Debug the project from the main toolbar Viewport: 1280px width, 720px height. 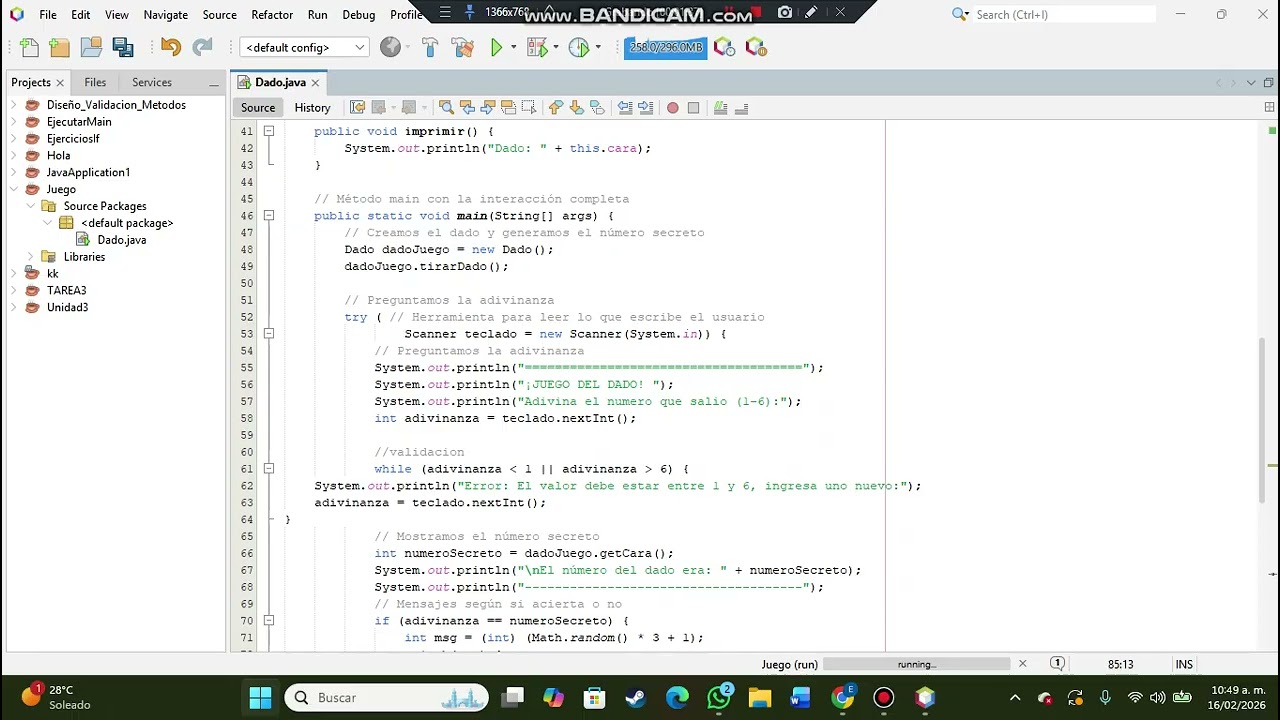tap(537, 47)
